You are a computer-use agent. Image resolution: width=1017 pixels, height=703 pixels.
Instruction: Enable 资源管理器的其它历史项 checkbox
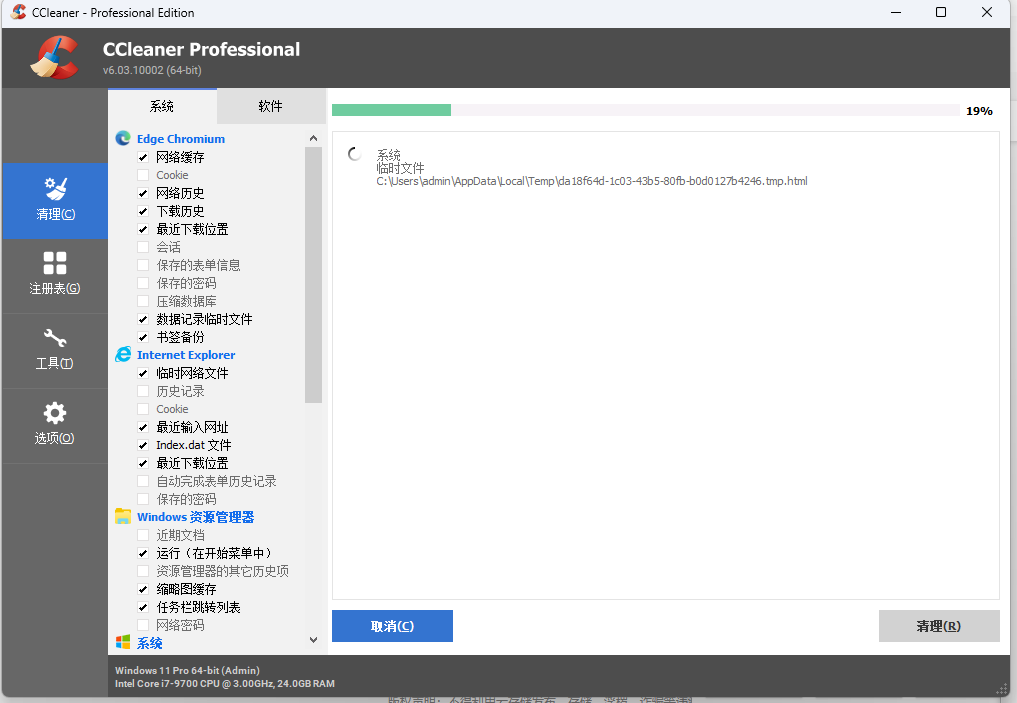143,571
